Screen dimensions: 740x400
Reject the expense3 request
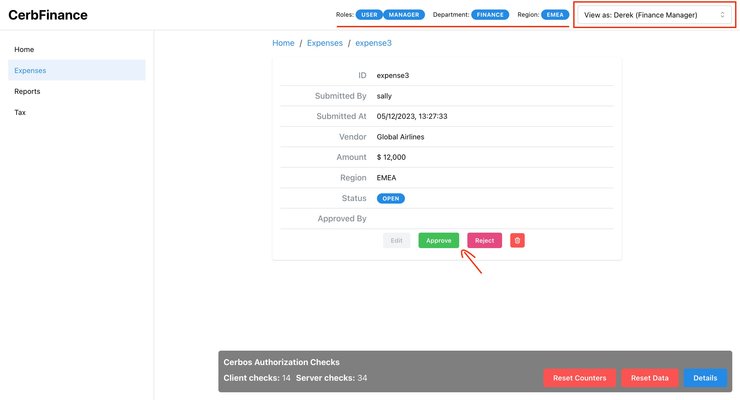tap(484, 241)
